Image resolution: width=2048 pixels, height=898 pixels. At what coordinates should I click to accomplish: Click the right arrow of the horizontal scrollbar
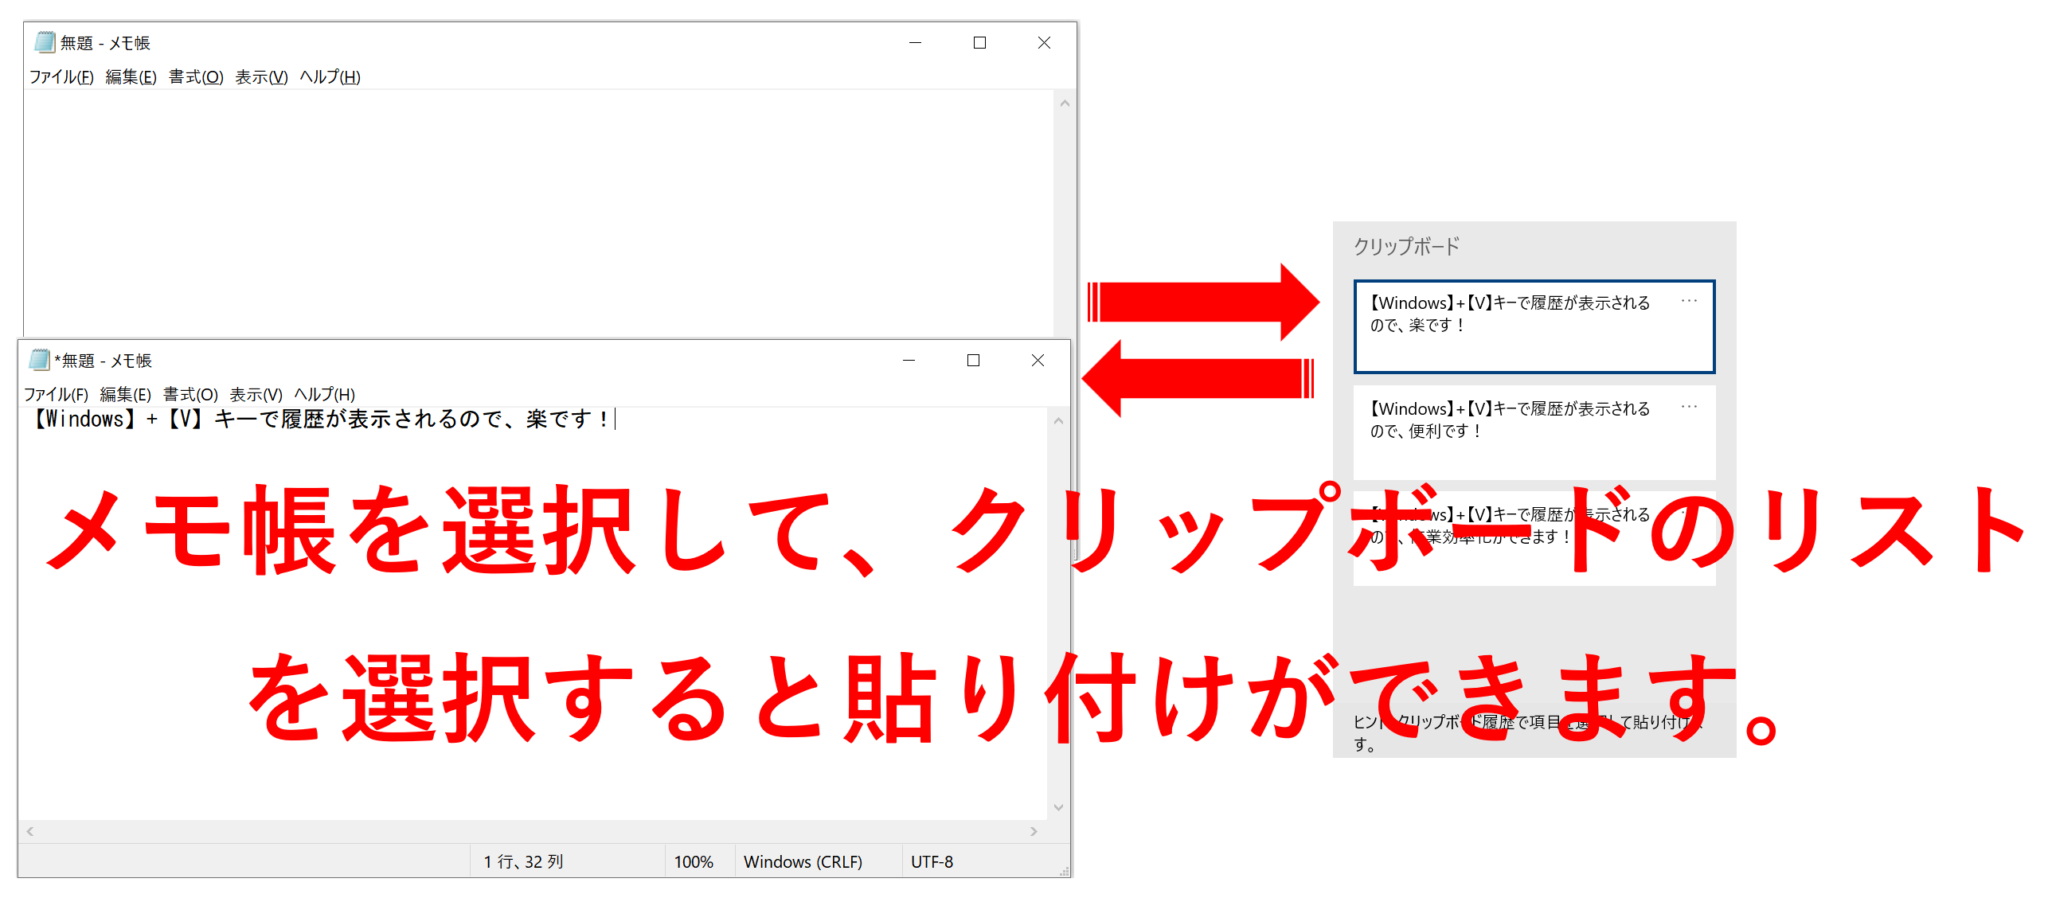(1034, 832)
